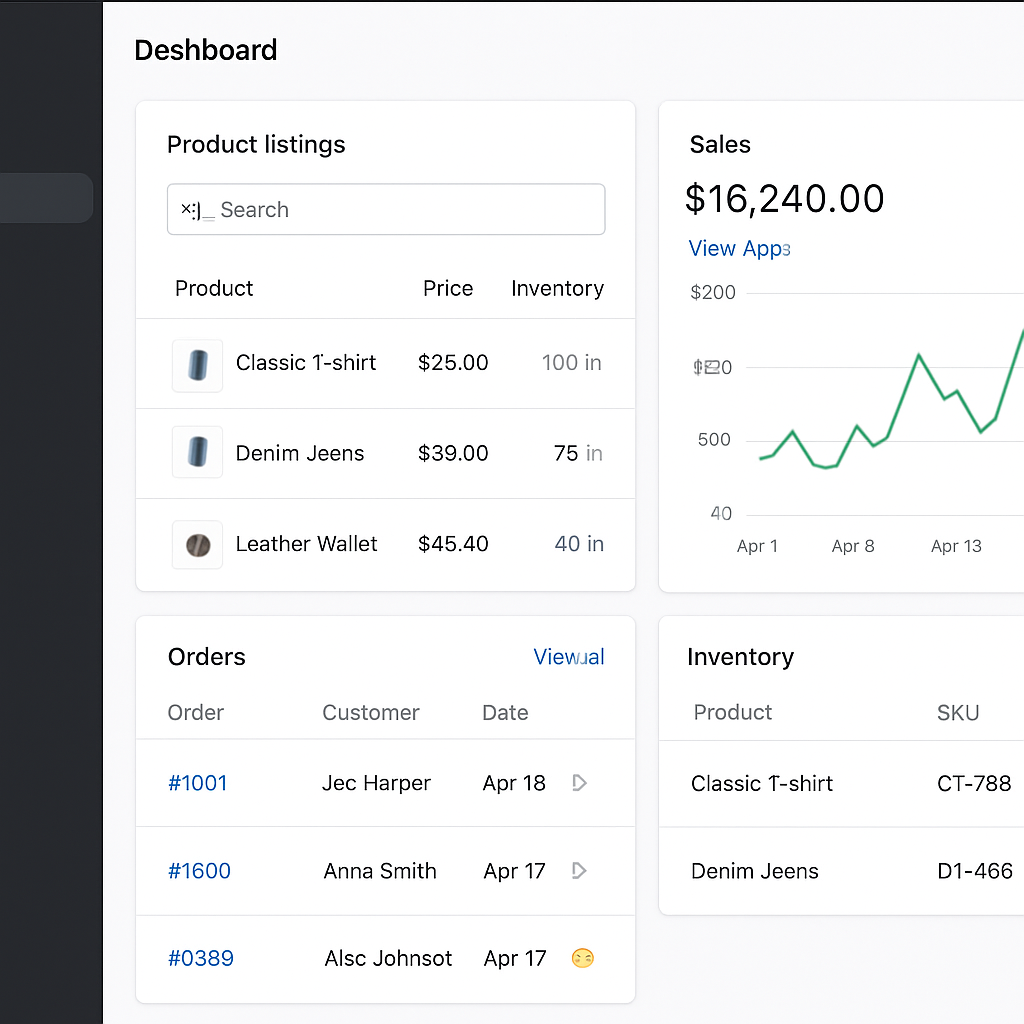1024x1024 pixels.
Task: Click the 100 in inventory value
Action: click(x=571, y=362)
